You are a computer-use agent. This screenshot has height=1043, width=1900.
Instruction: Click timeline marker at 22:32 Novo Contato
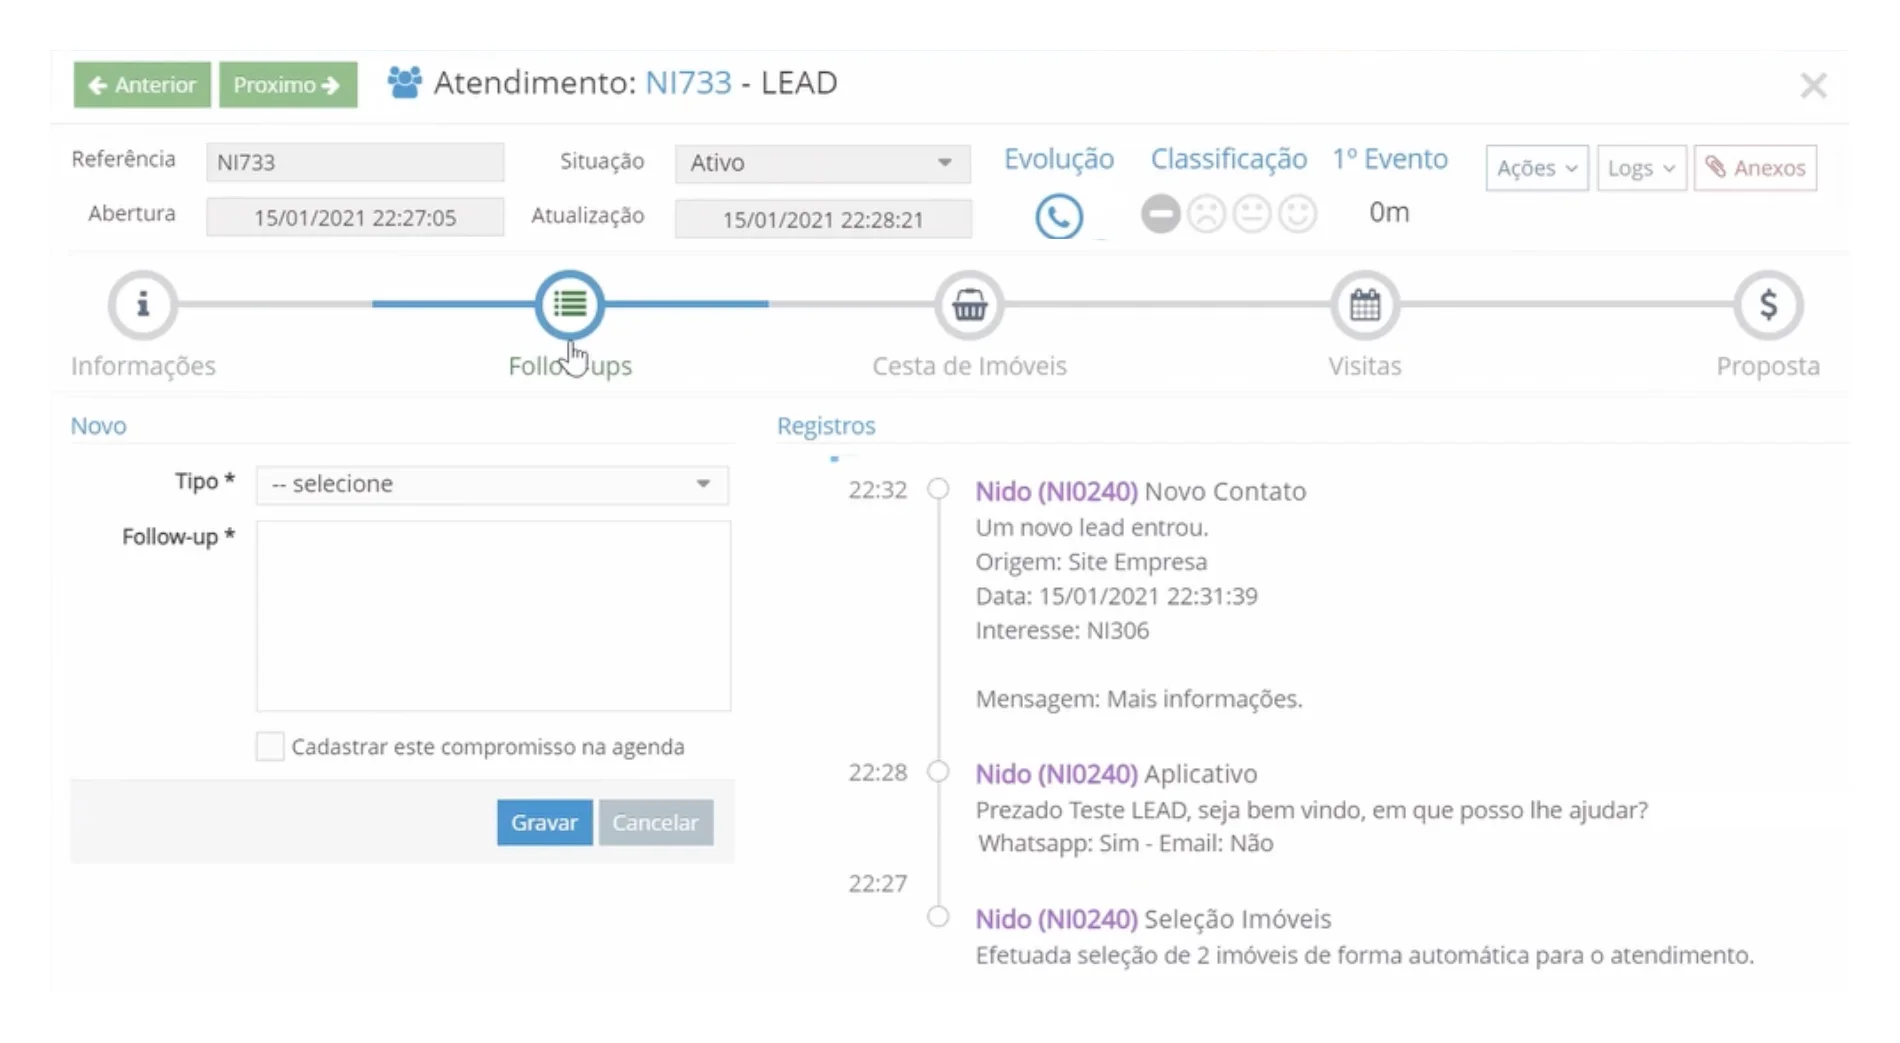[938, 489]
